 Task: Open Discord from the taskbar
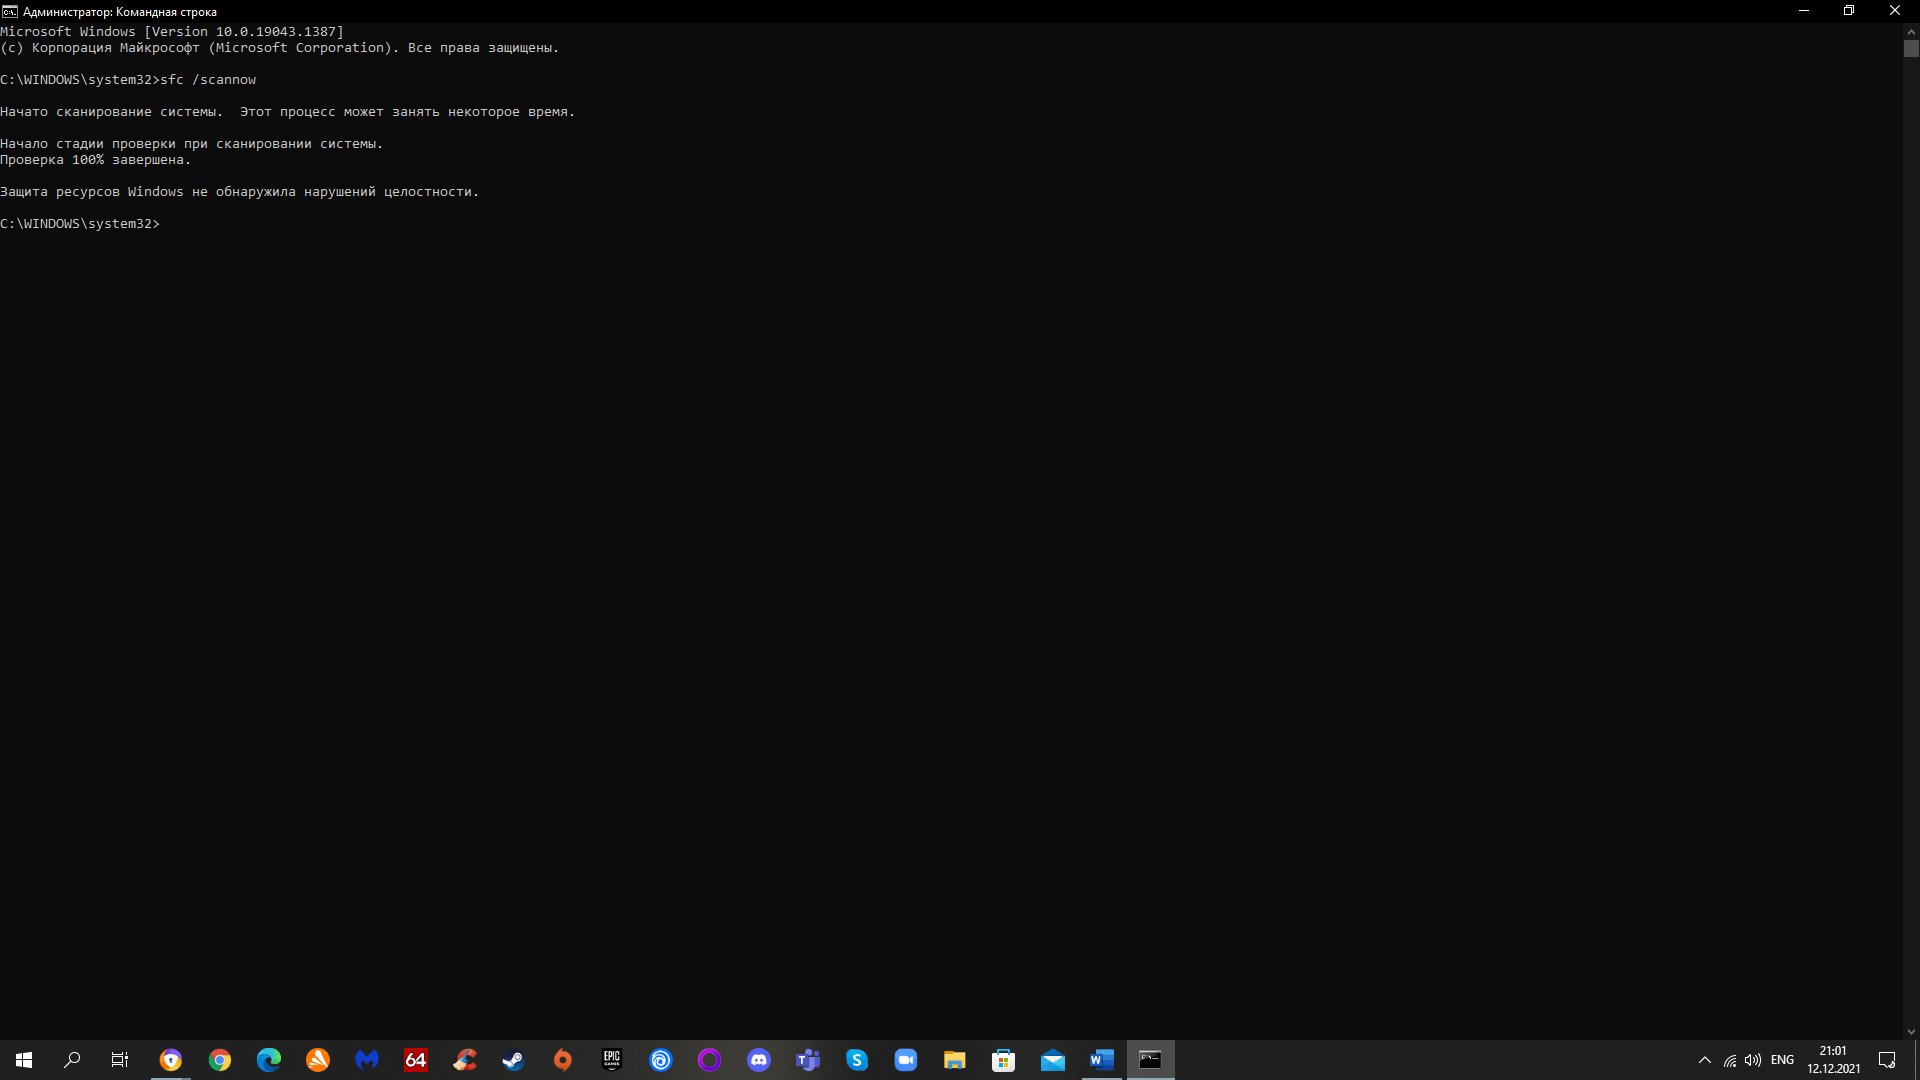click(x=759, y=1060)
